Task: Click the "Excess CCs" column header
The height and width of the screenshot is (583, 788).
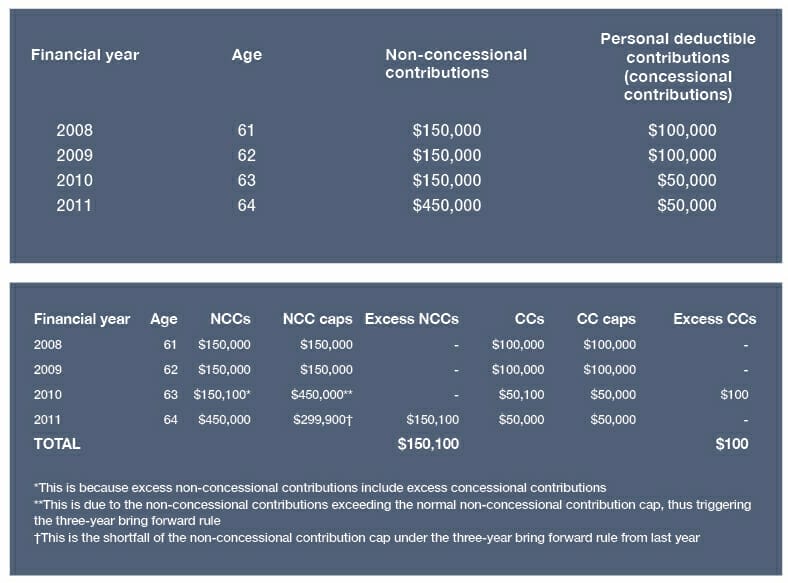Action: [x=714, y=319]
